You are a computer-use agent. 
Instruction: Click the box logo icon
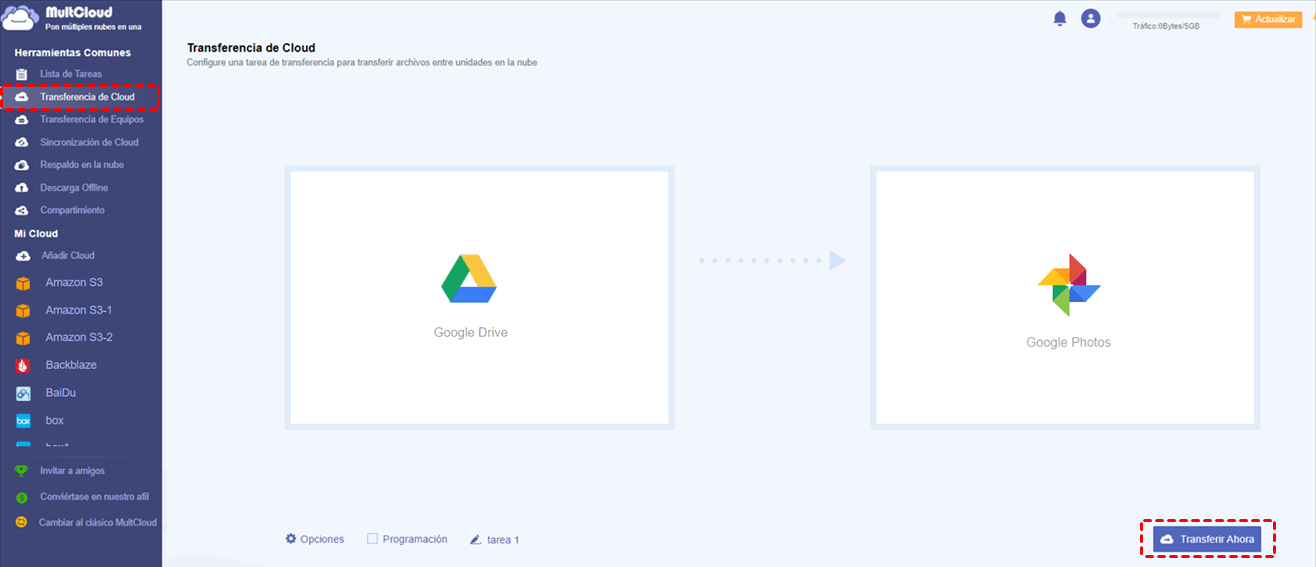click(23, 421)
